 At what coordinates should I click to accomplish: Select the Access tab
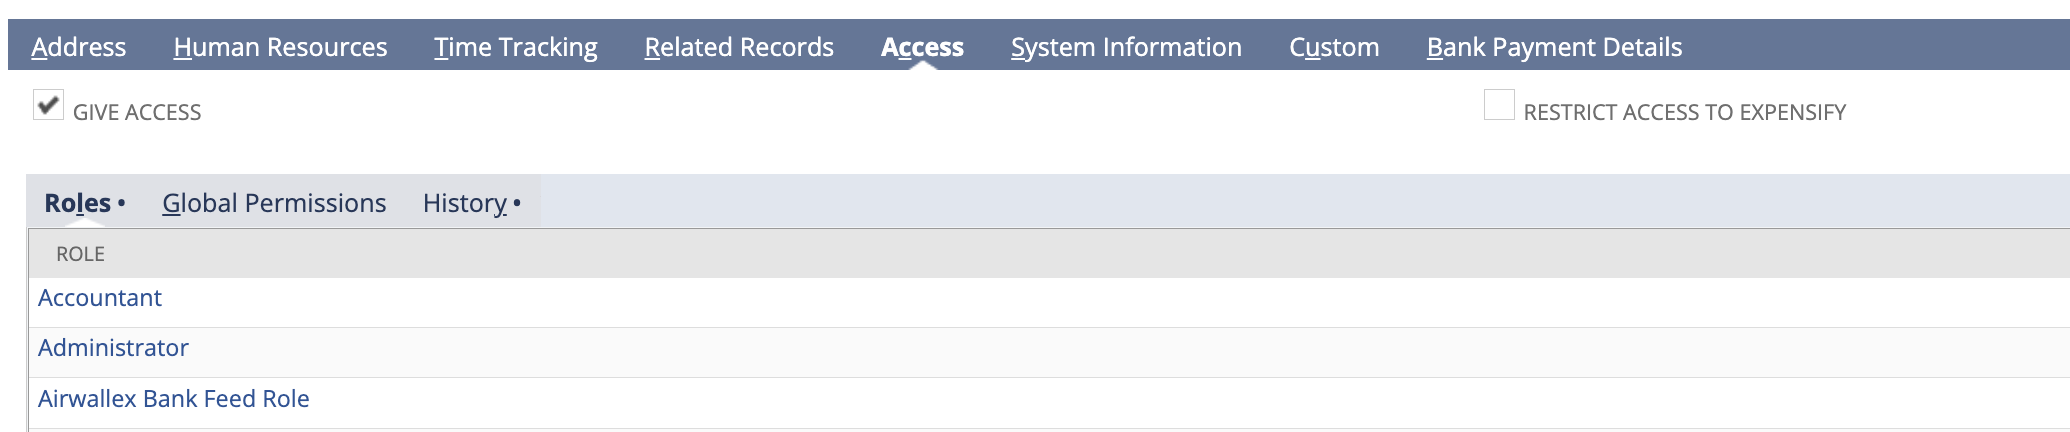coord(921,47)
